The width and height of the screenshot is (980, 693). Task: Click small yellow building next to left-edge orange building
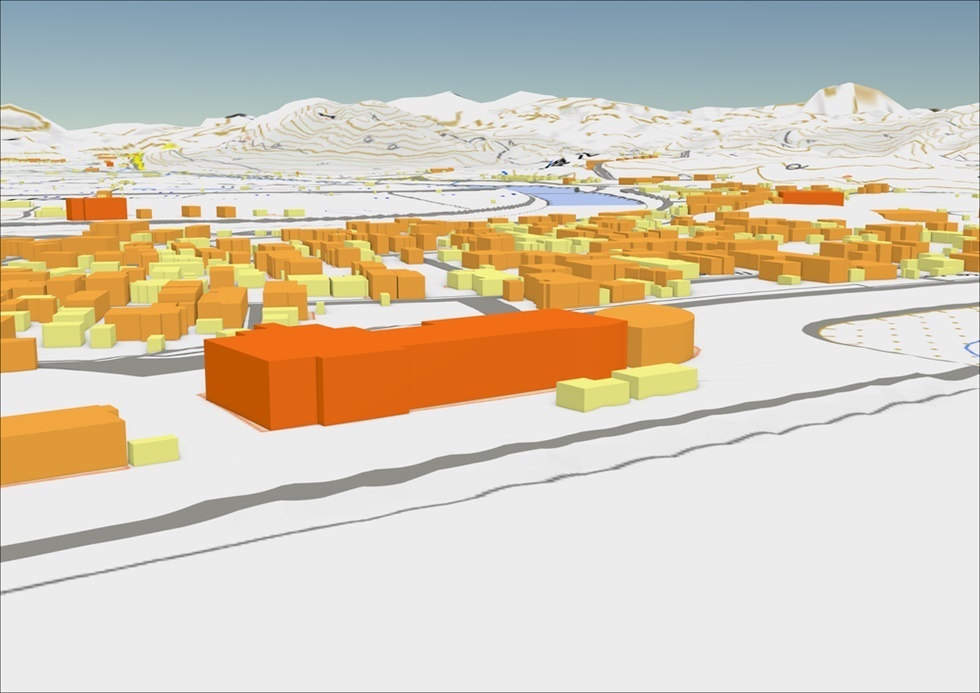(x=154, y=450)
